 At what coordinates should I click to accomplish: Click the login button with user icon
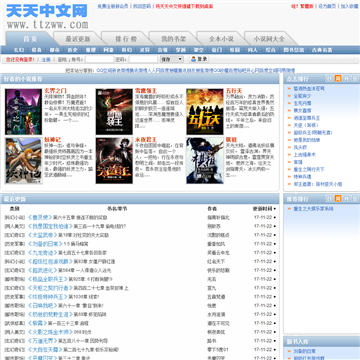point(199,59)
